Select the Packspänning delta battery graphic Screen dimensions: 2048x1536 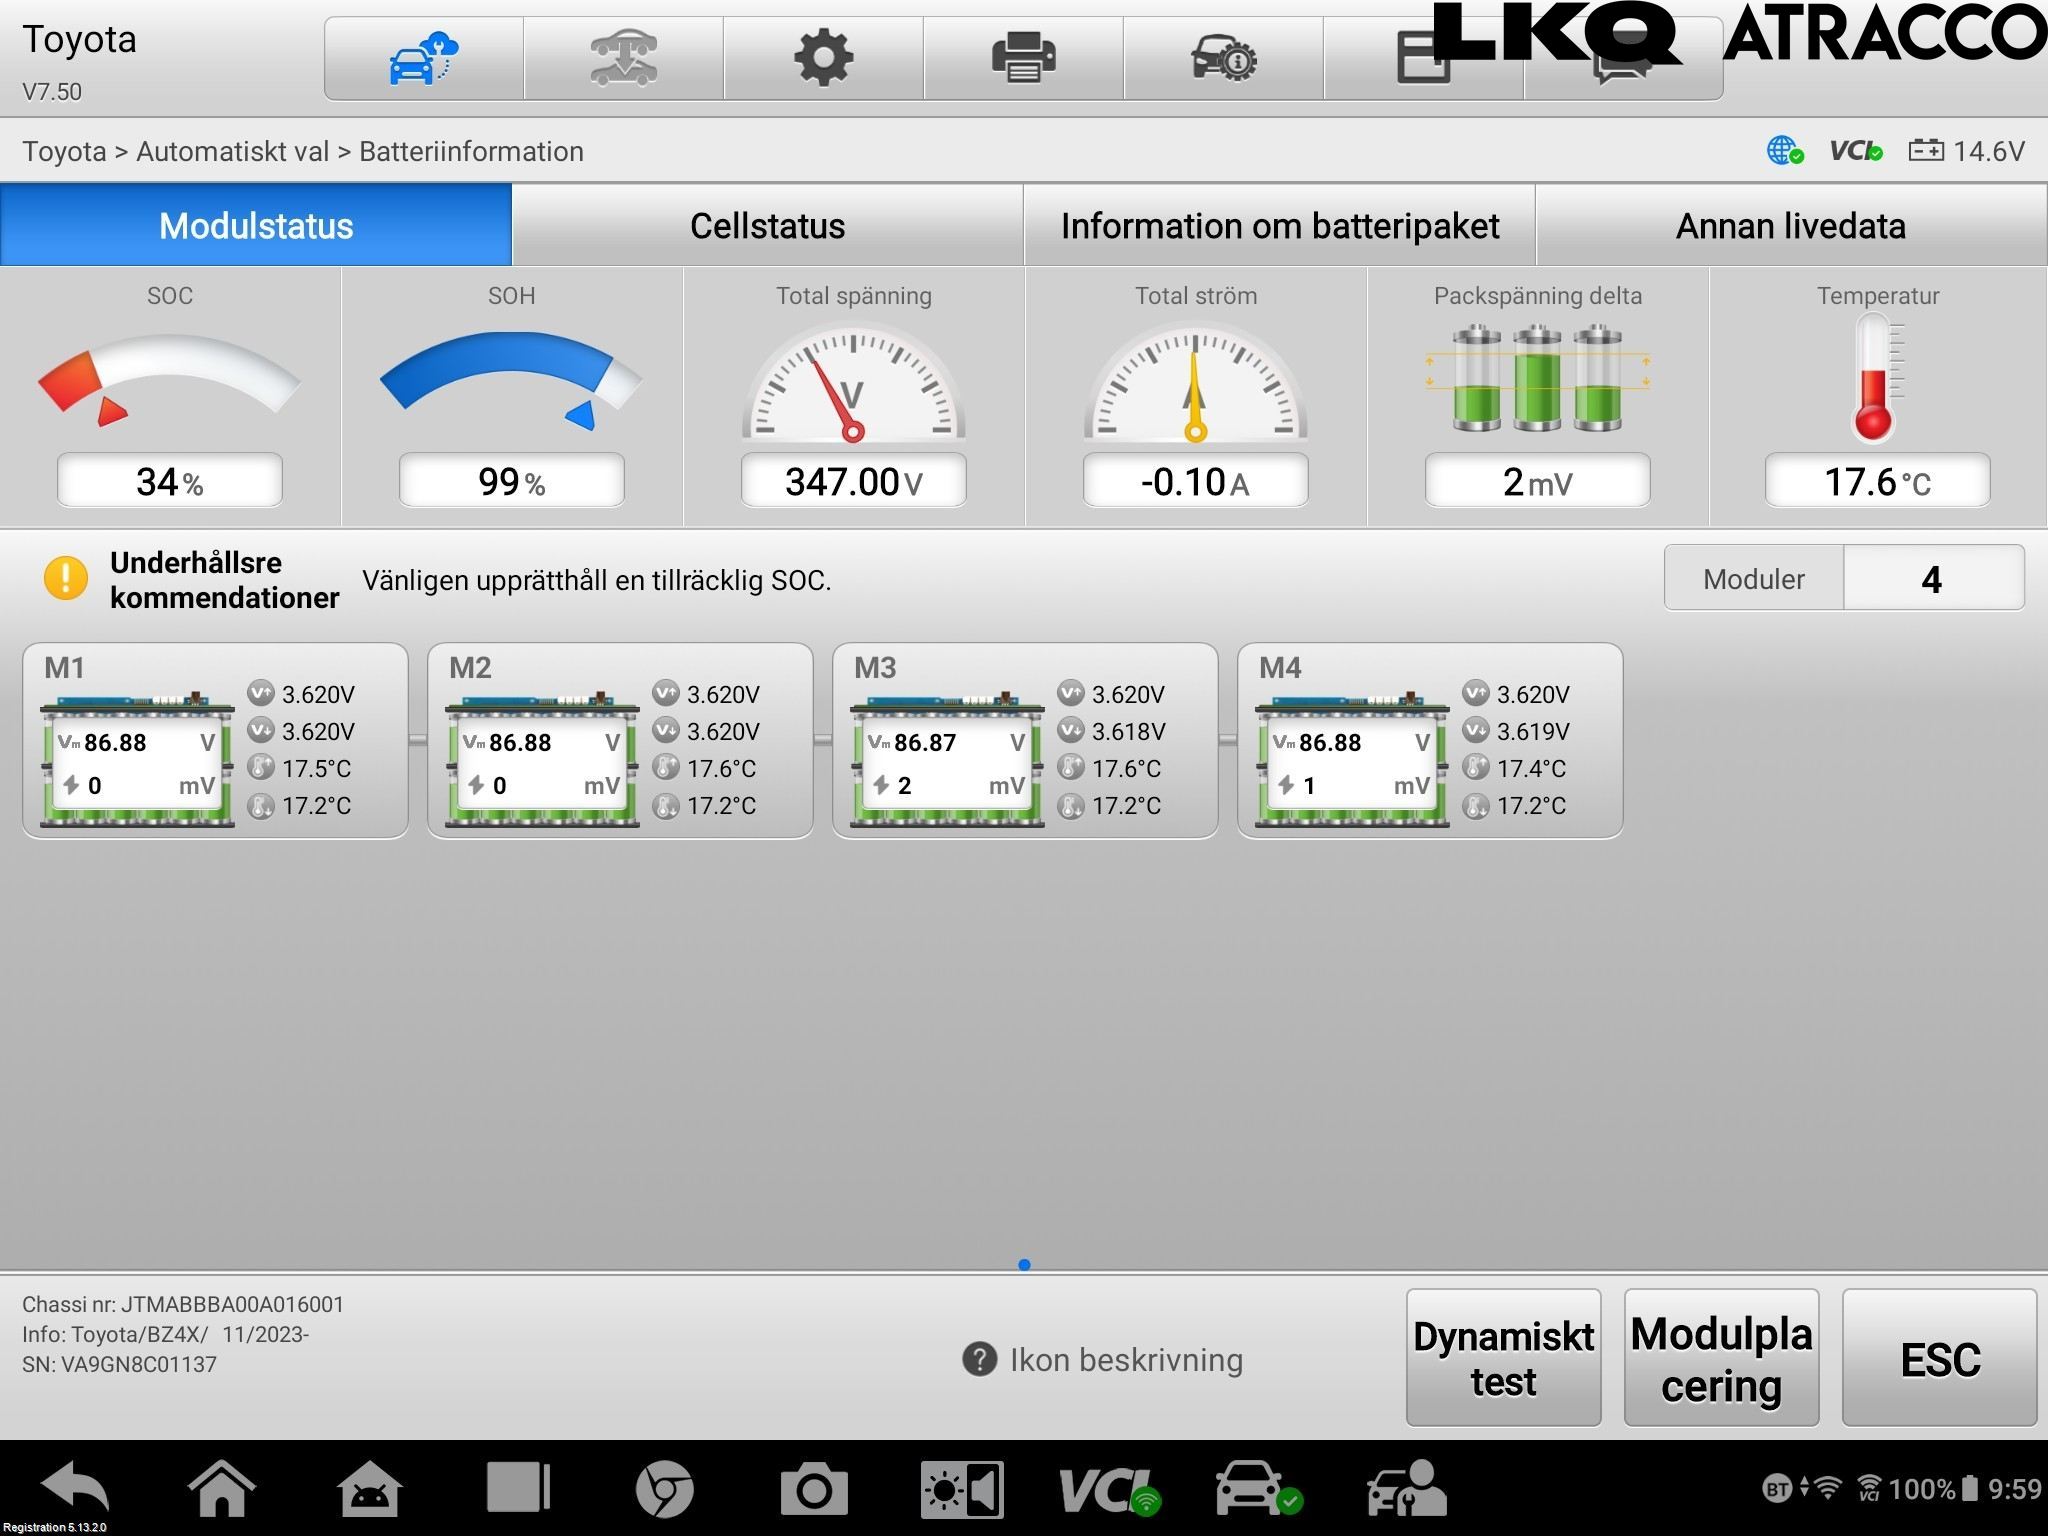[x=1537, y=377]
